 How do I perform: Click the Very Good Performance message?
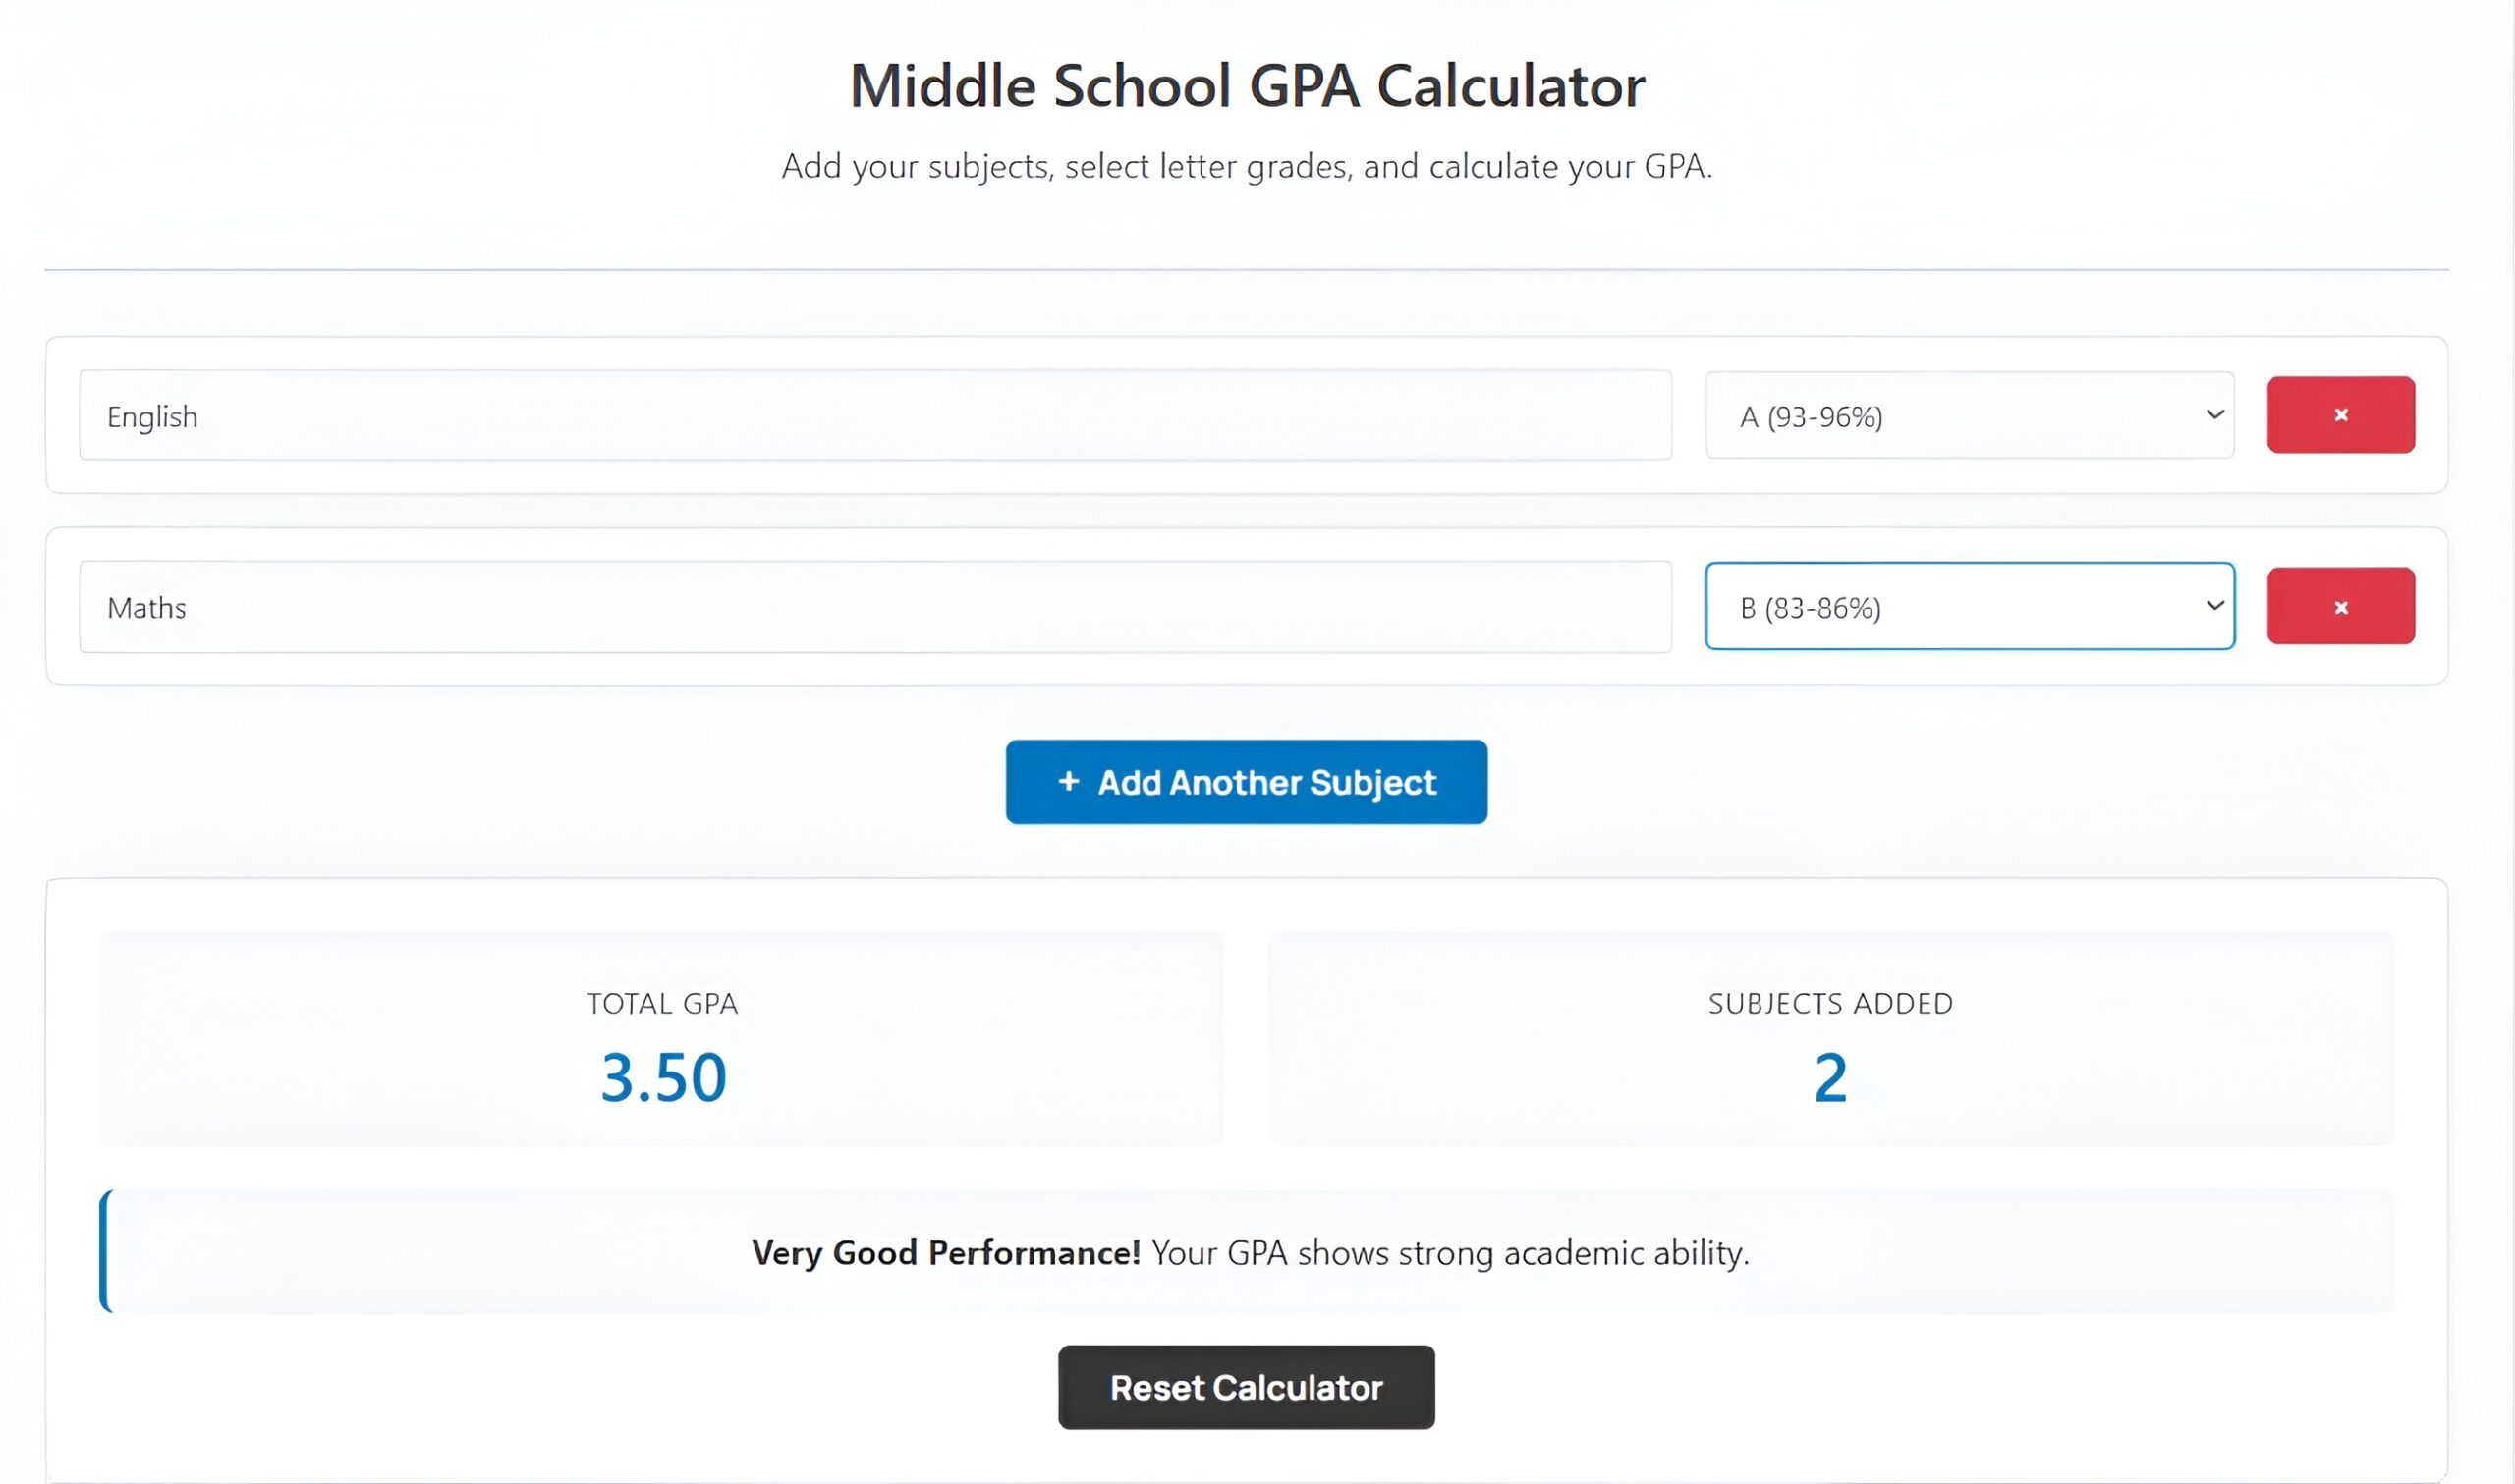click(x=1250, y=1252)
